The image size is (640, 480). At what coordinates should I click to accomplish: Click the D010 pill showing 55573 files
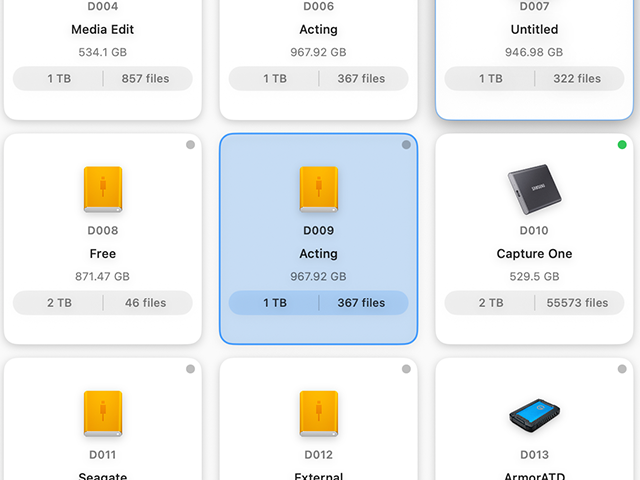pyautogui.click(x=534, y=303)
